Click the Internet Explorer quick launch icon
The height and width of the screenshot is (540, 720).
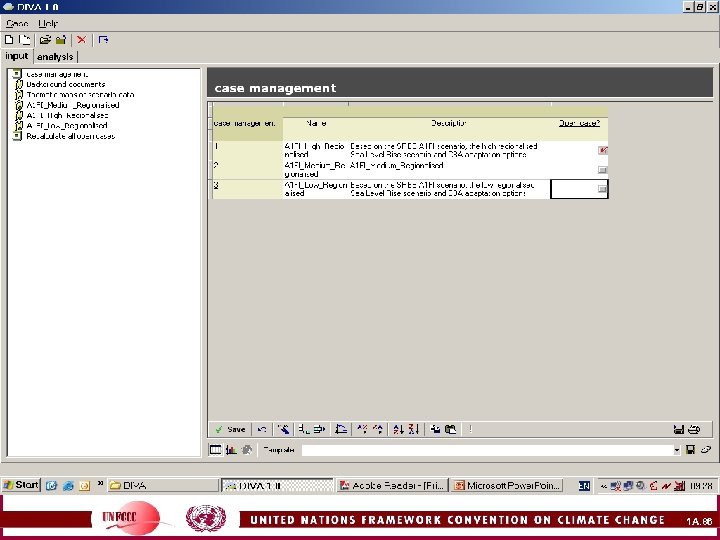click(x=68, y=485)
